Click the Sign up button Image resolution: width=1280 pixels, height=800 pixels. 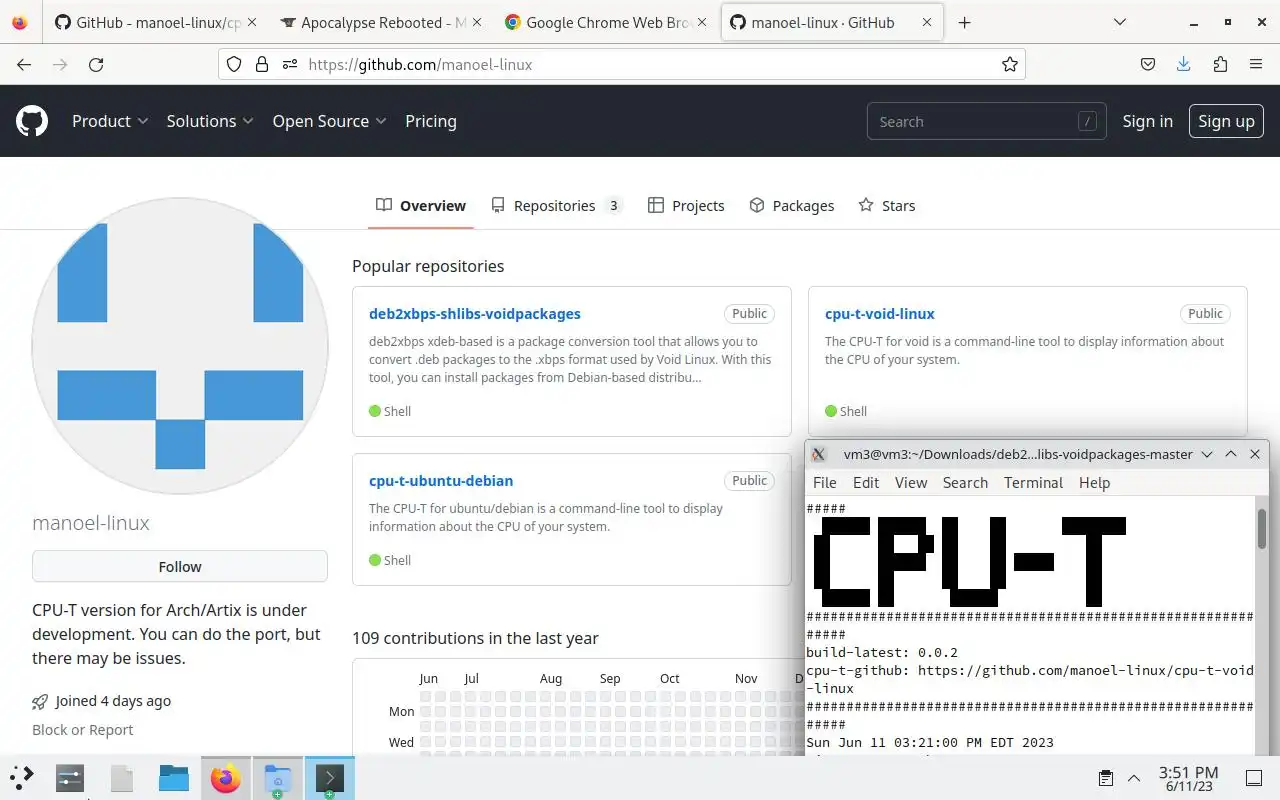(1226, 121)
